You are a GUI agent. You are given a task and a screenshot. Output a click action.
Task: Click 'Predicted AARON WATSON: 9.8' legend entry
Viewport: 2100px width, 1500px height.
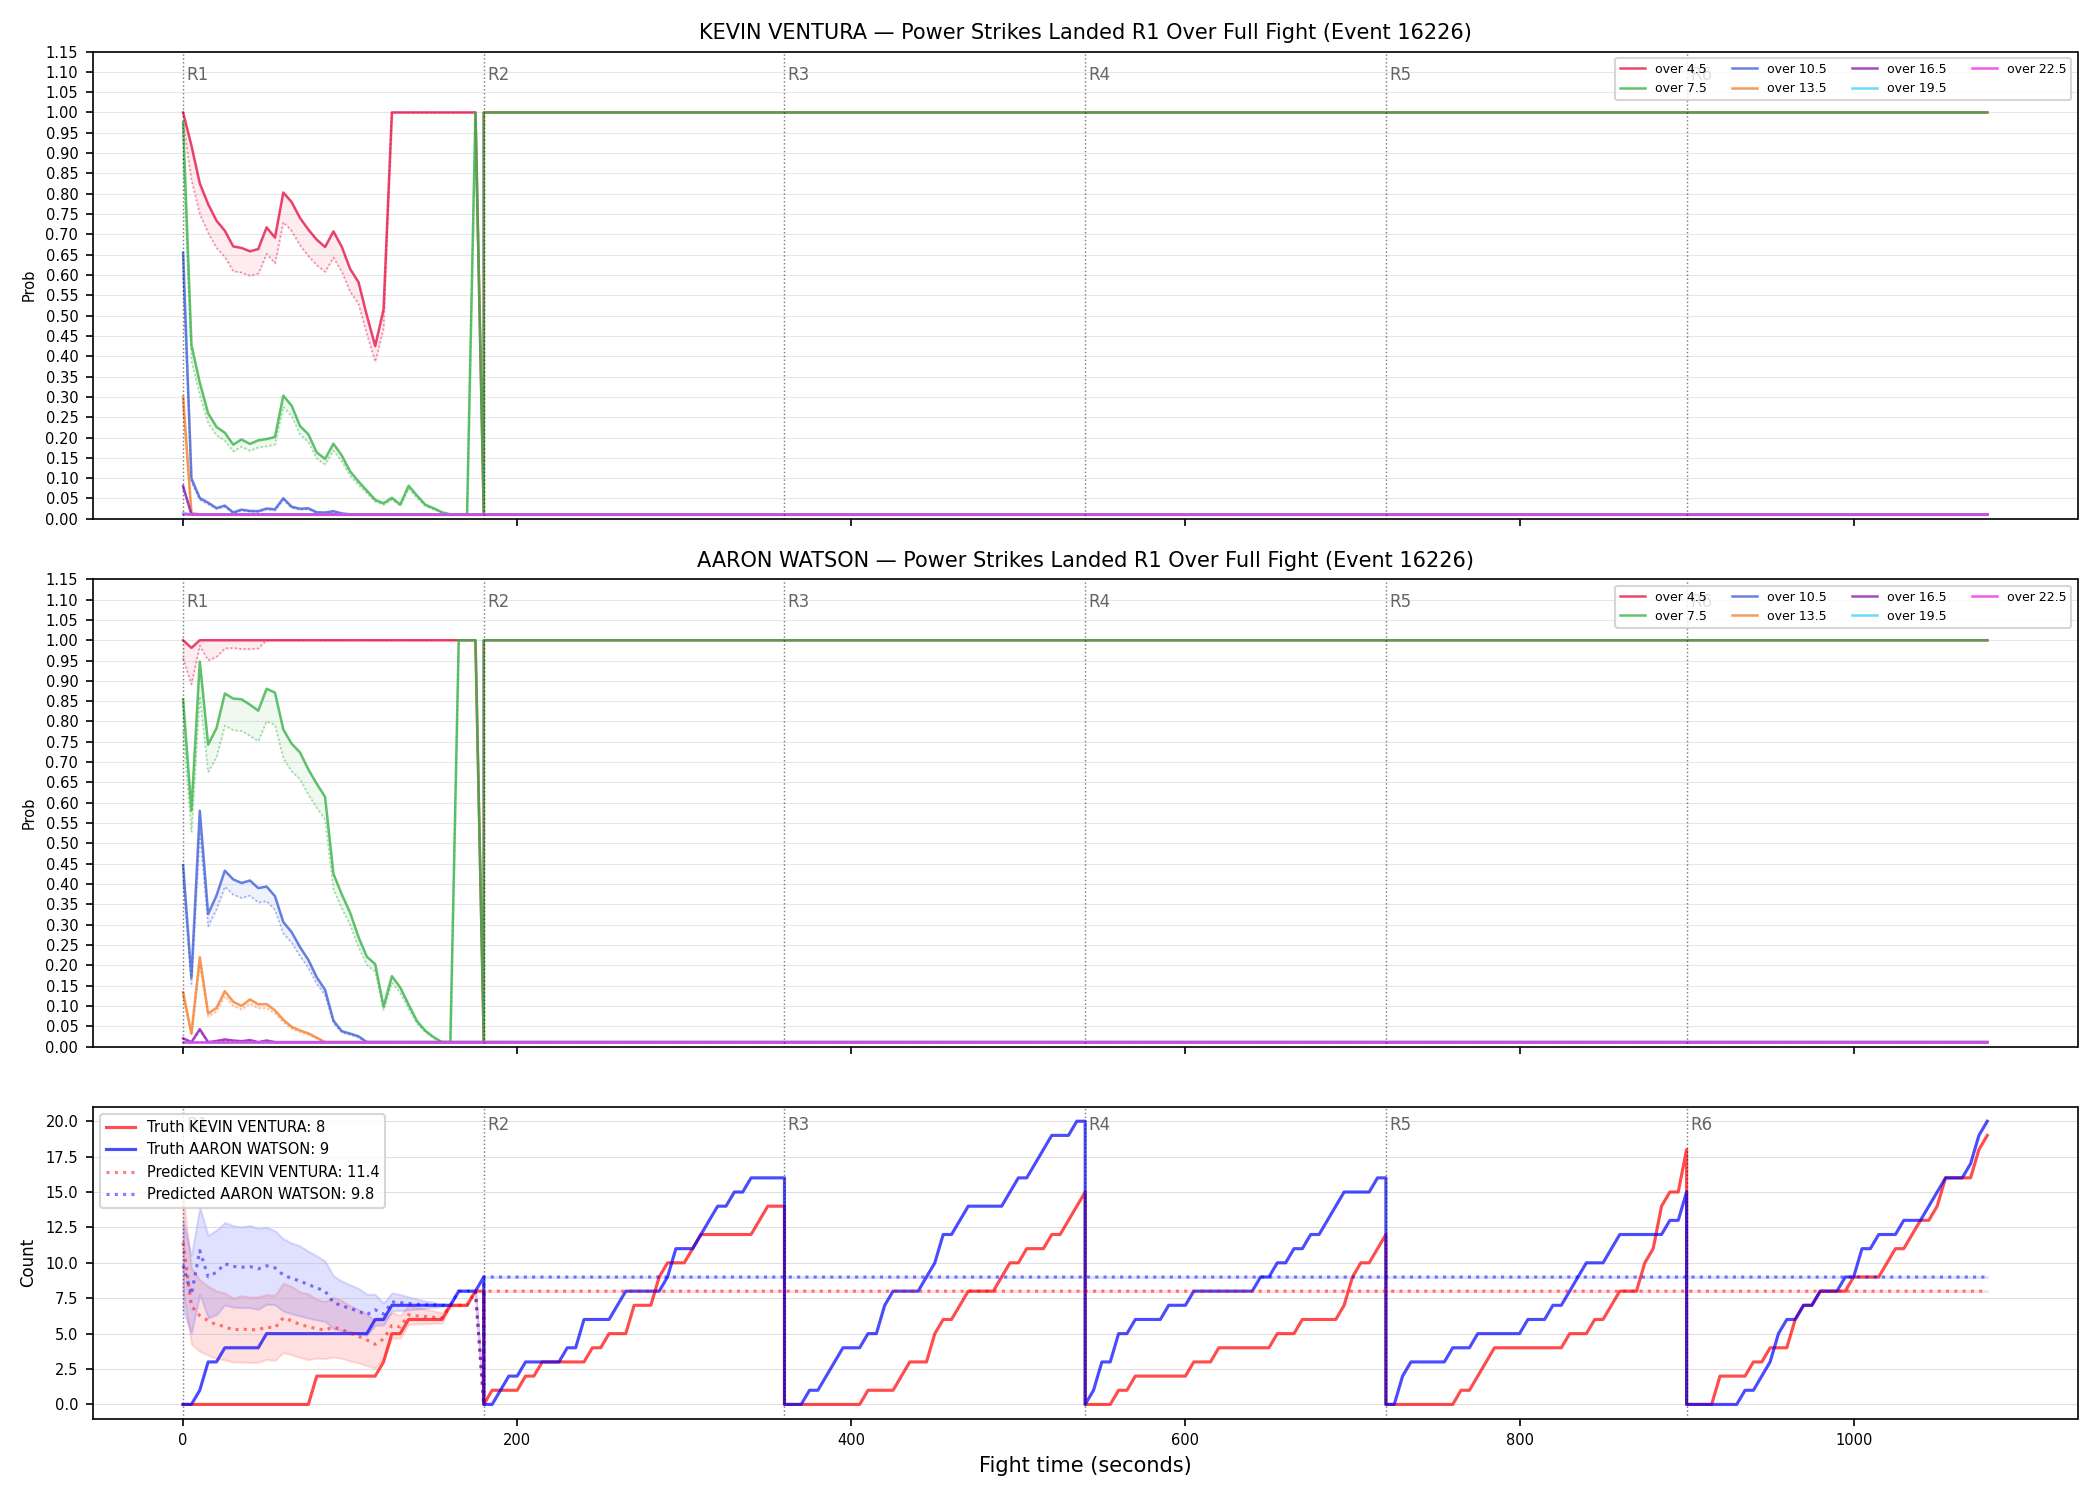click(x=240, y=1194)
